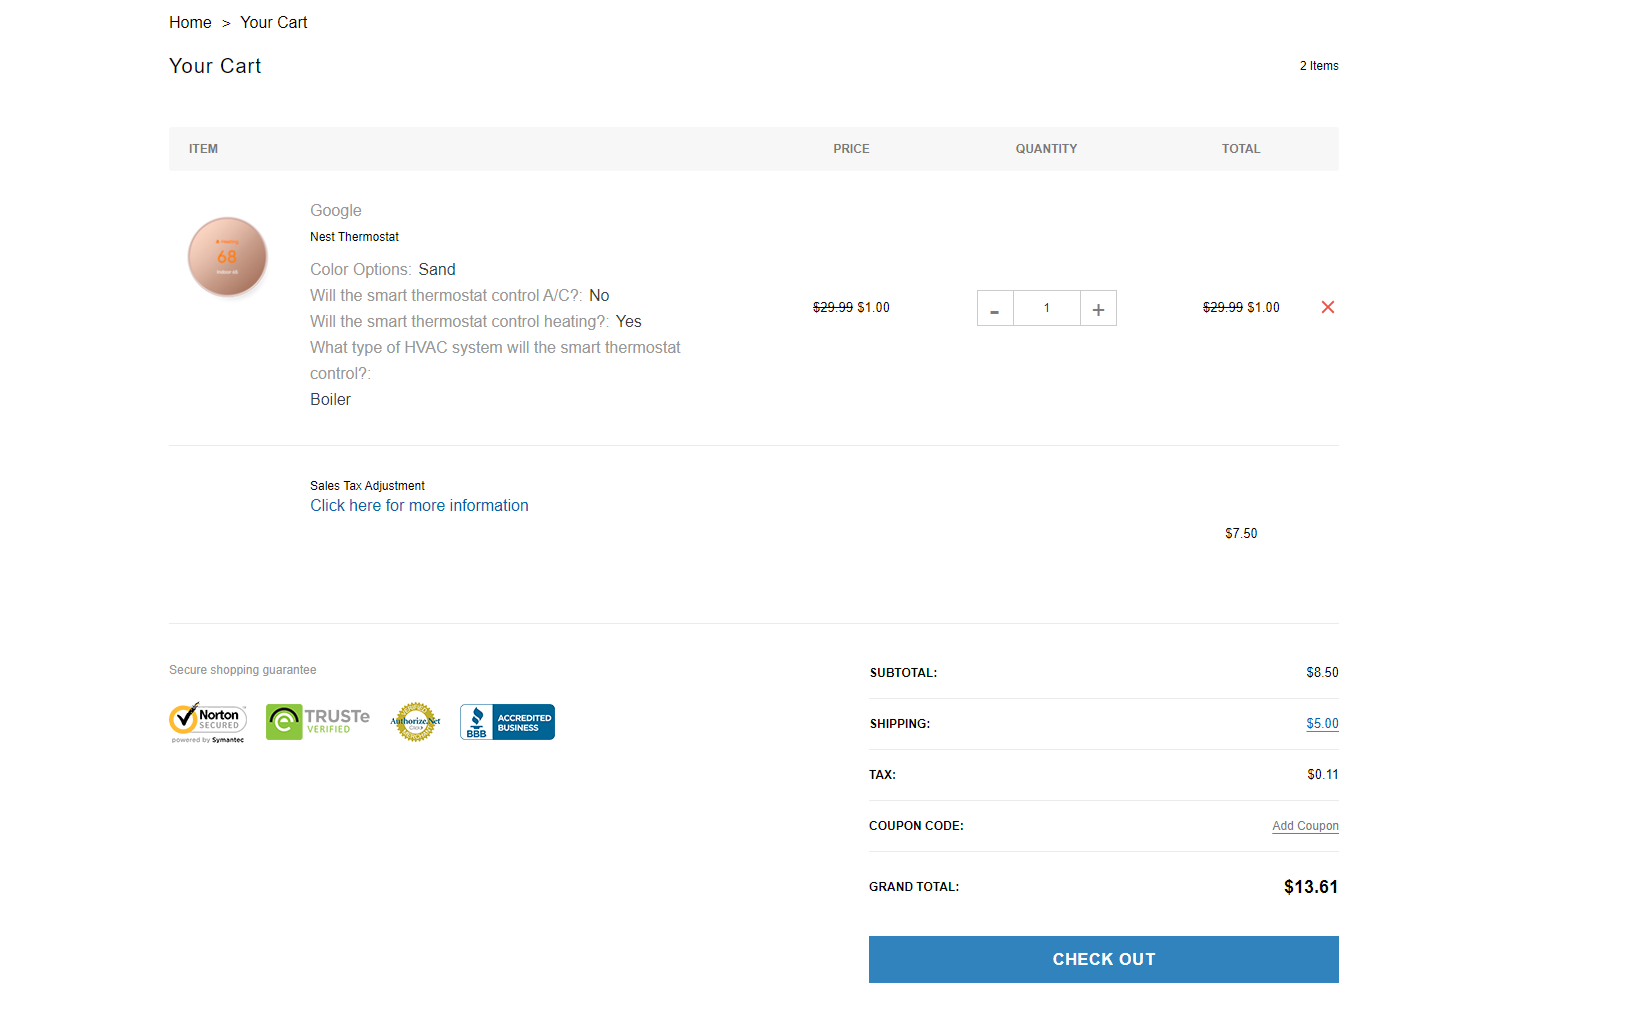Click the Secure shopping guarantee text
This screenshot has width=1647, height=1029.
(x=243, y=670)
